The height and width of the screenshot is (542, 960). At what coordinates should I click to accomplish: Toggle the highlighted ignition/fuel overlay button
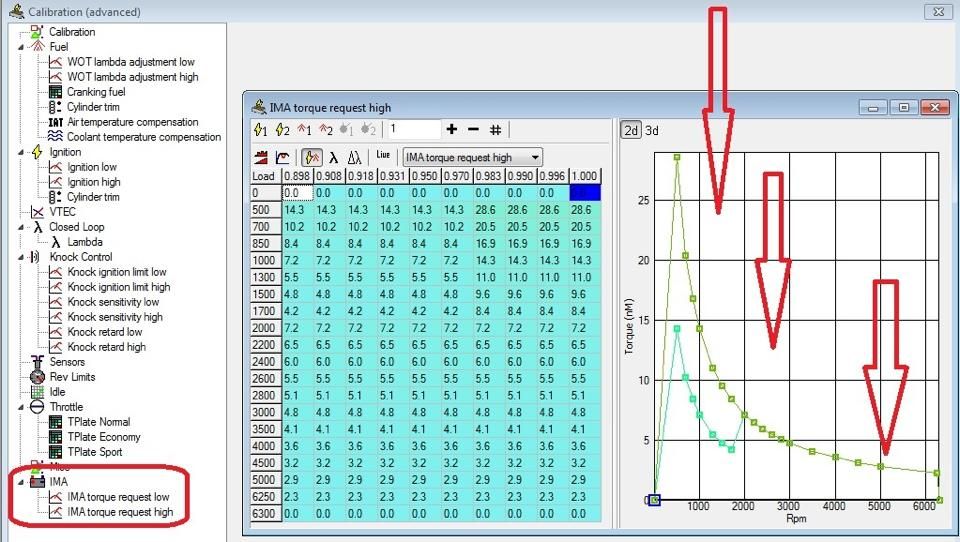pyautogui.click(x=312, y=158)
